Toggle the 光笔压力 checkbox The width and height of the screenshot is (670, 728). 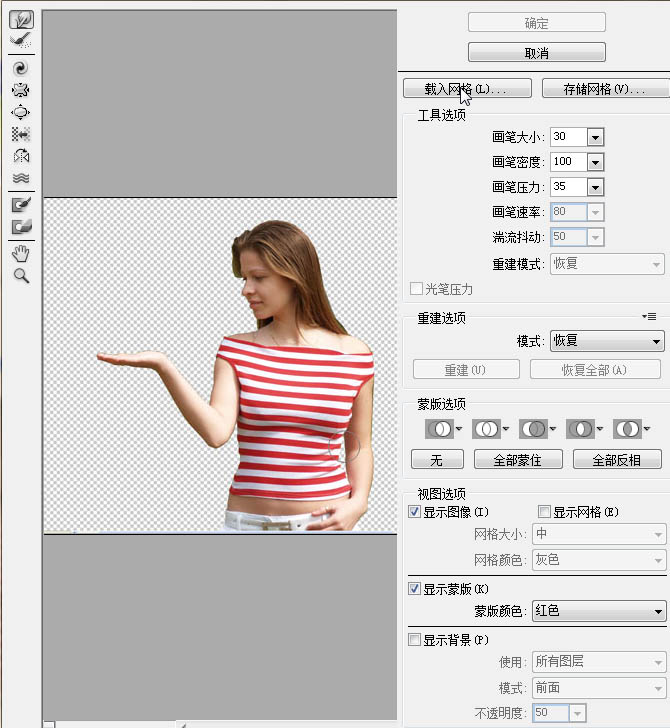(x=416, y=289)
